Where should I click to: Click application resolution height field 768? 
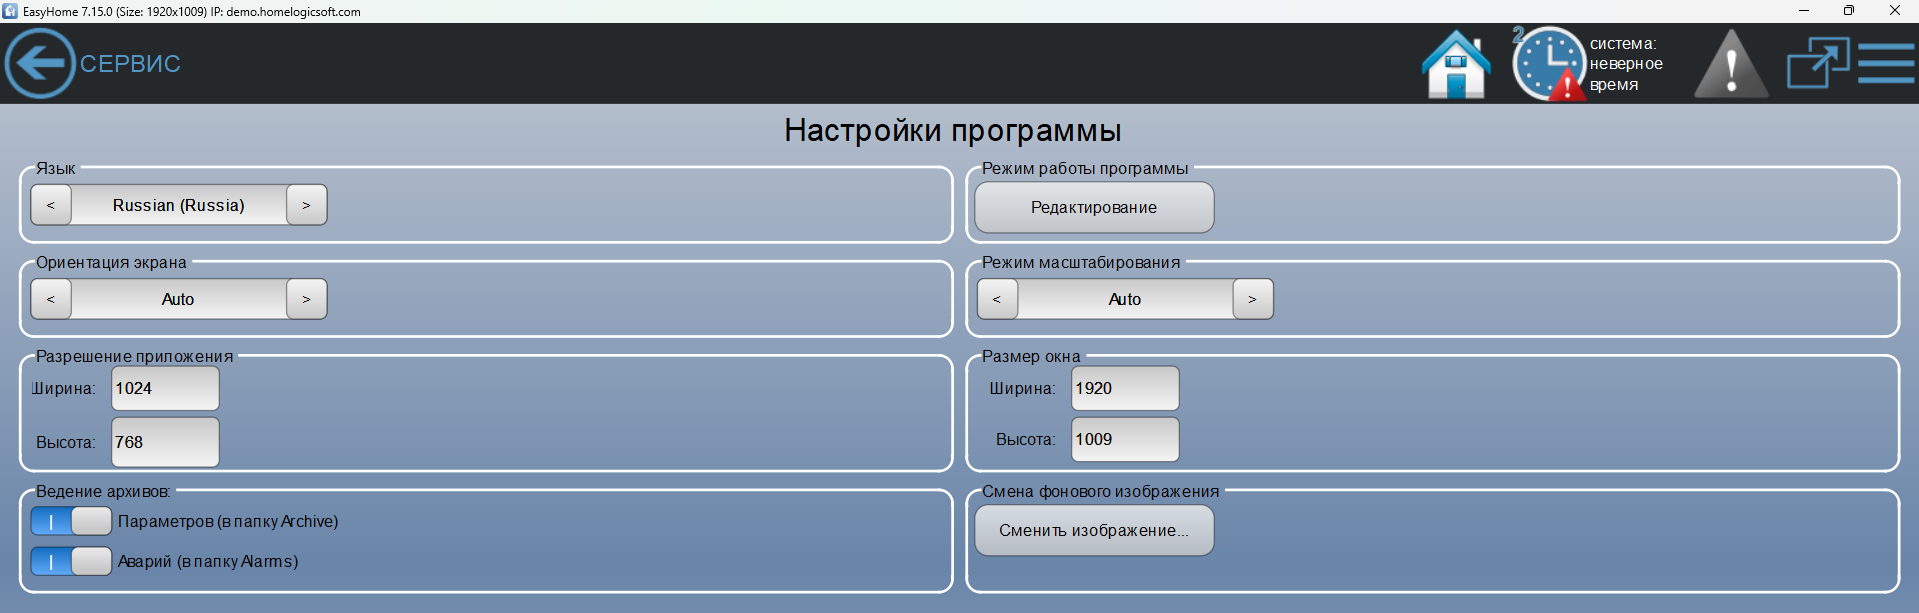[165, 442]
